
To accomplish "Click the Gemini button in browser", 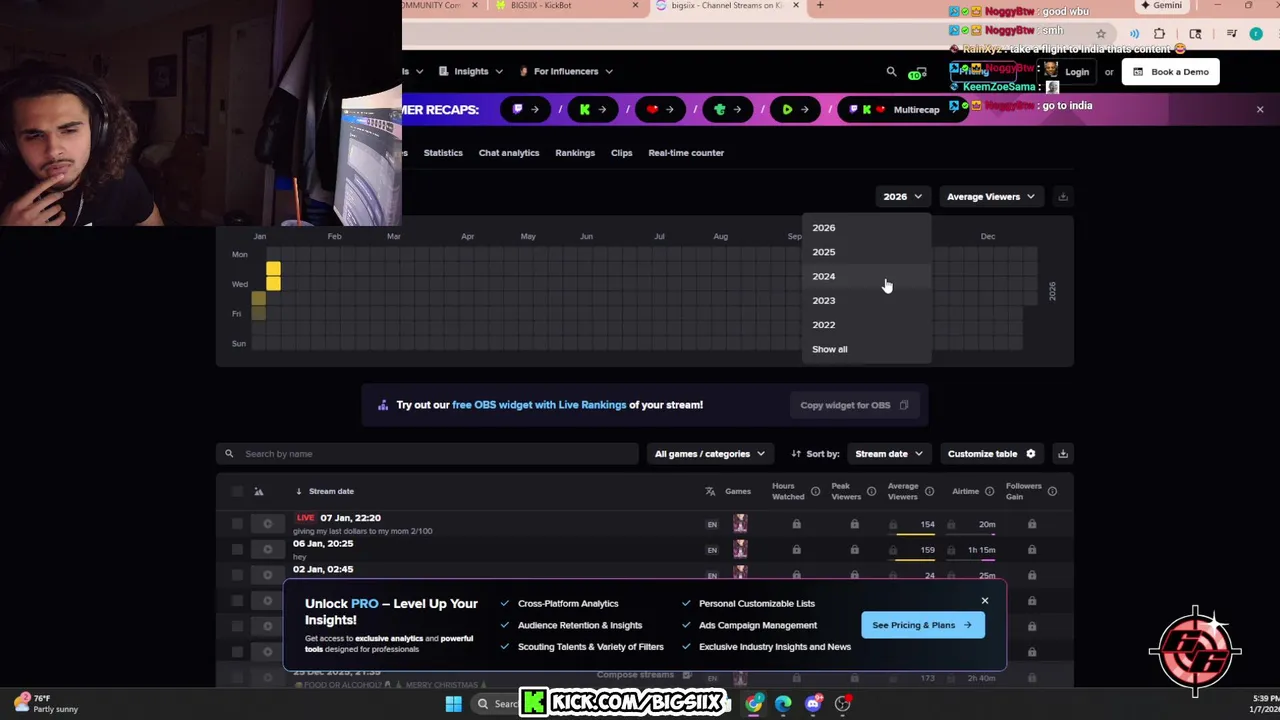I will tap(1161, 5).
